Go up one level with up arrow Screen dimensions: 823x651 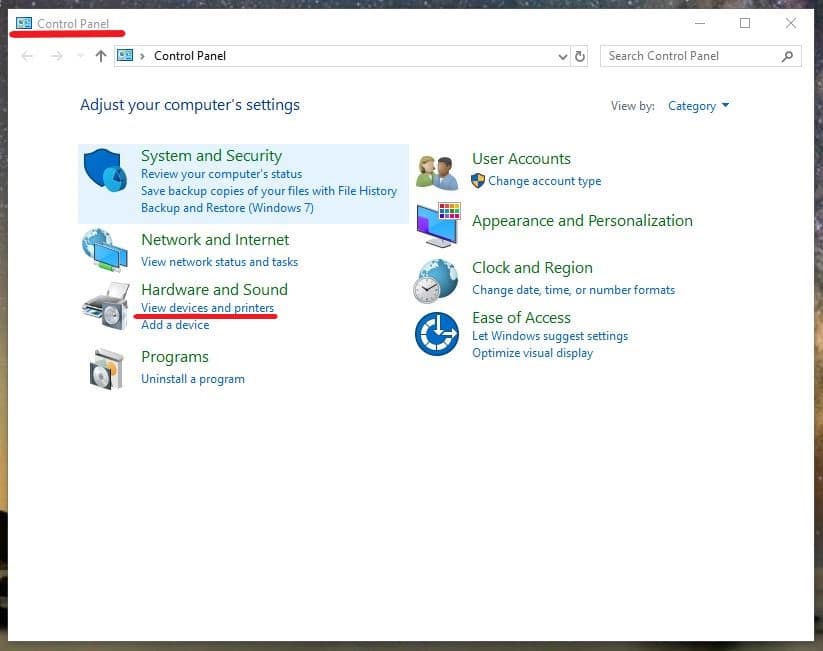(x=100, y=56)
